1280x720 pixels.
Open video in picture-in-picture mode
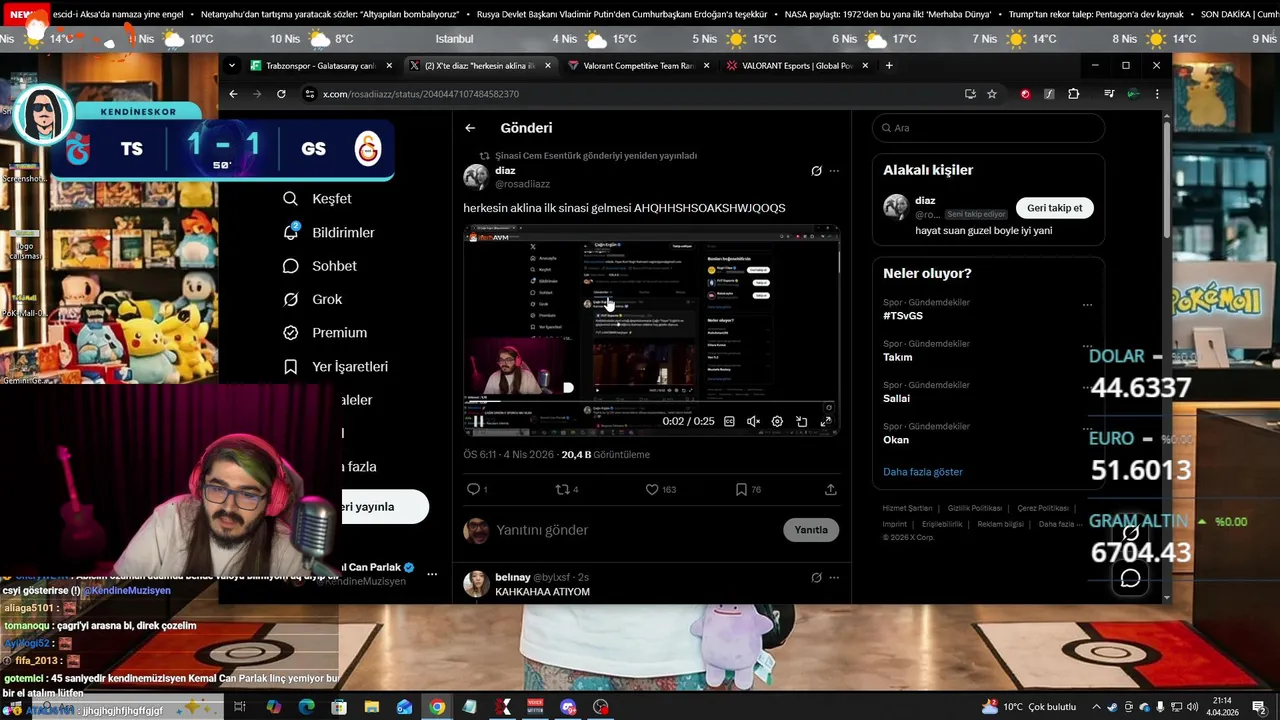pyautogui.click(x=801, y=422)
